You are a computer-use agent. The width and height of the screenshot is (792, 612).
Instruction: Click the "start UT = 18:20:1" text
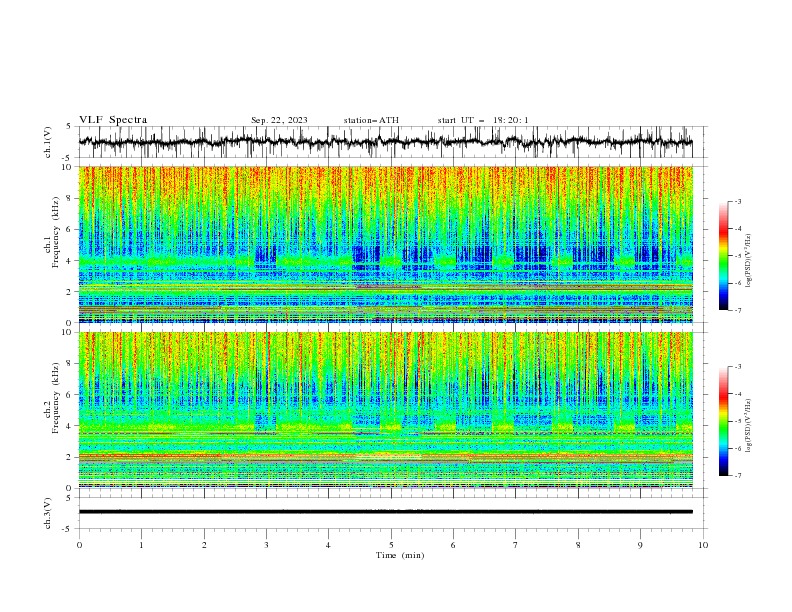[483, 120]
